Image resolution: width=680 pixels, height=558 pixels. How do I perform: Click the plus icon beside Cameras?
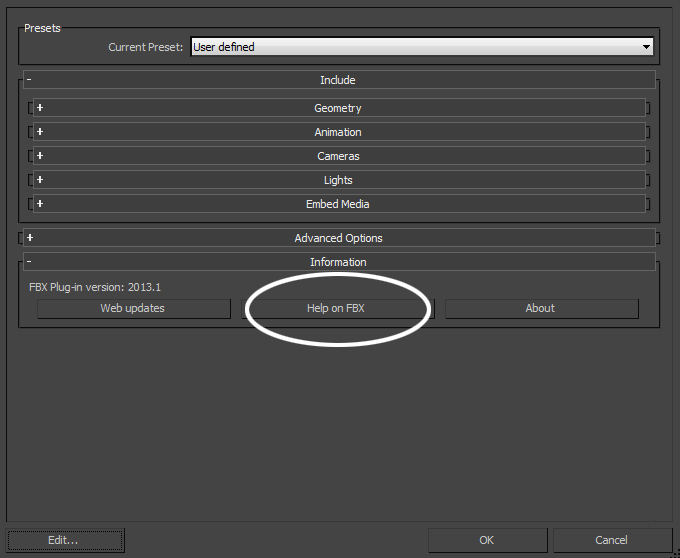(x=40, y=156)
